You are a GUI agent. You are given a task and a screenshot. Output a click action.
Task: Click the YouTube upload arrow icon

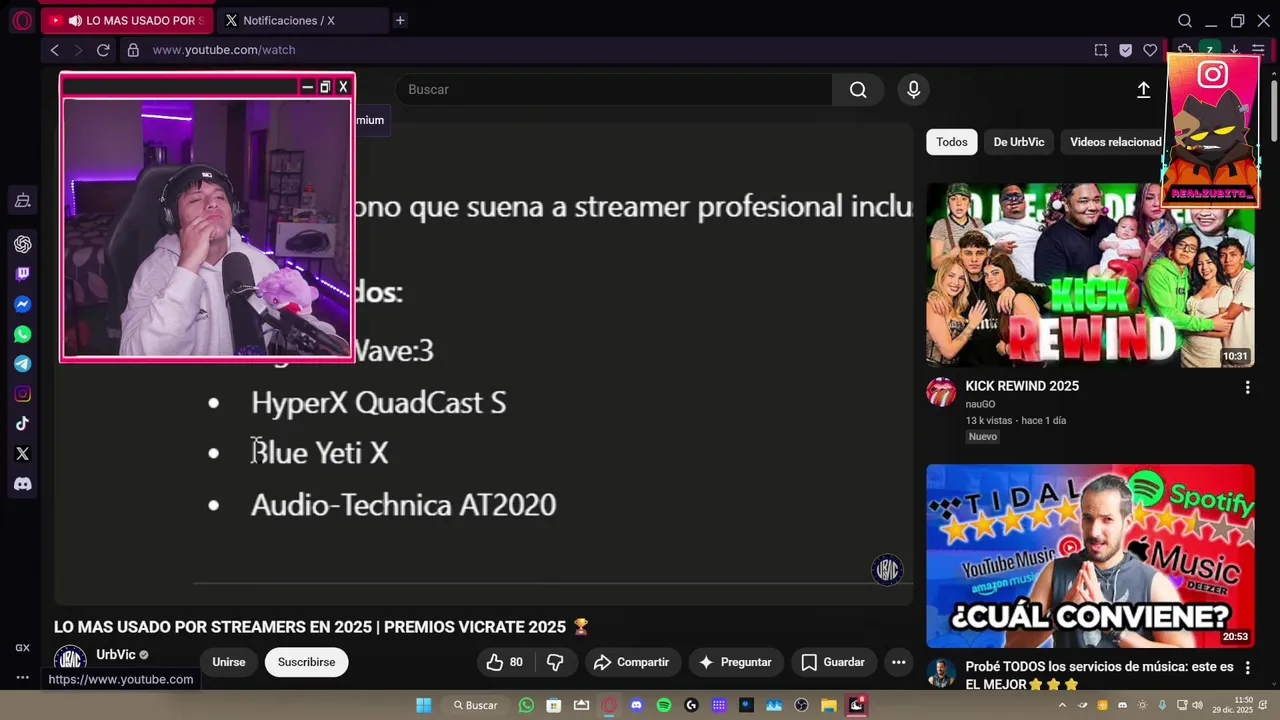(x=1144, y=90)
